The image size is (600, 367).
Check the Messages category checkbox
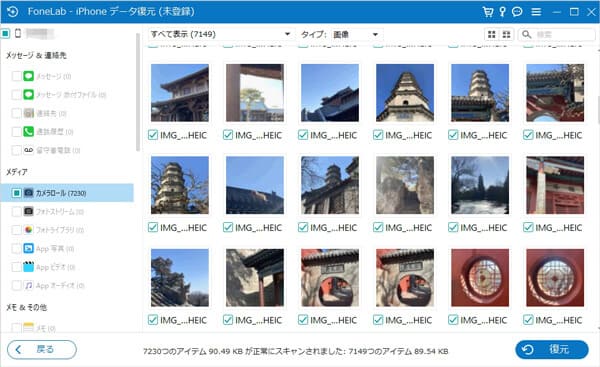[16, 76]
